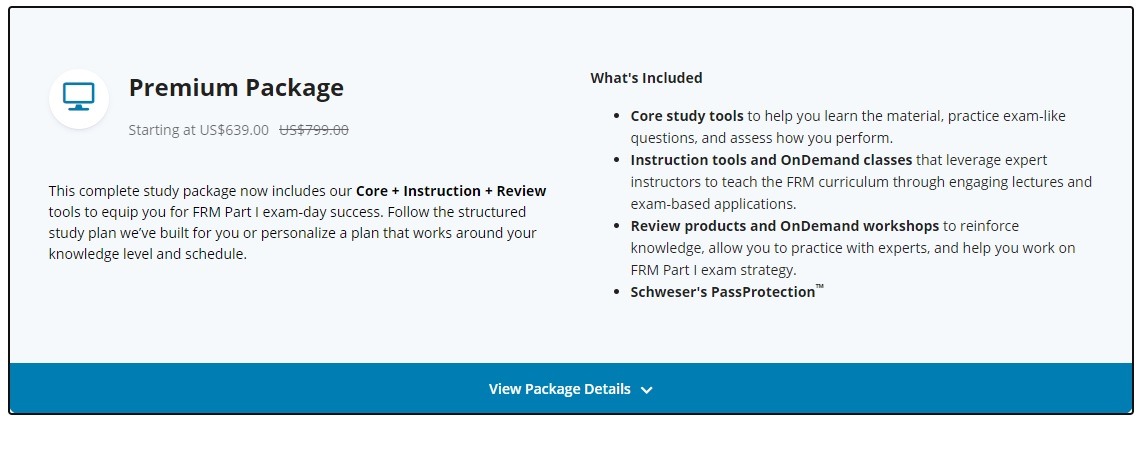Image resolution: width=1143 pixels, height=452 pixels.
Task: Select the Core study tools bullet text
Action: 687,116
